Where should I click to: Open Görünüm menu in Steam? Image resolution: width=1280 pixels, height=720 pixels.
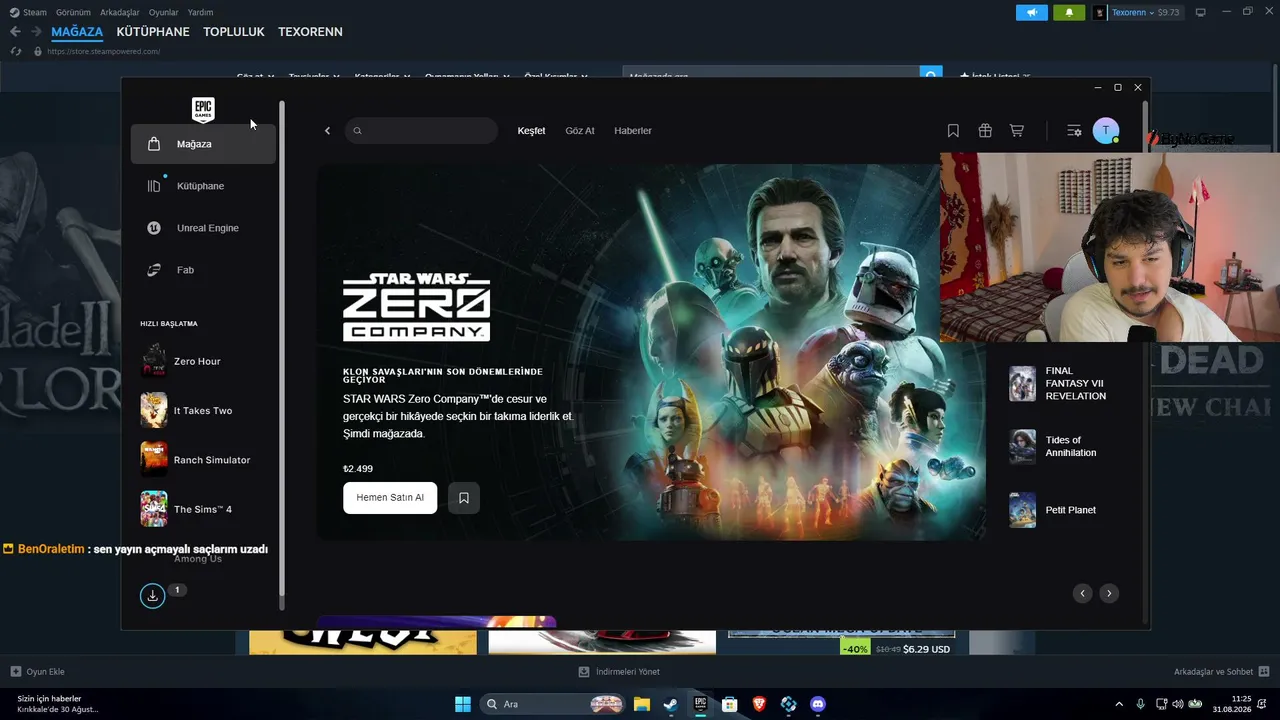coord(73,13)
